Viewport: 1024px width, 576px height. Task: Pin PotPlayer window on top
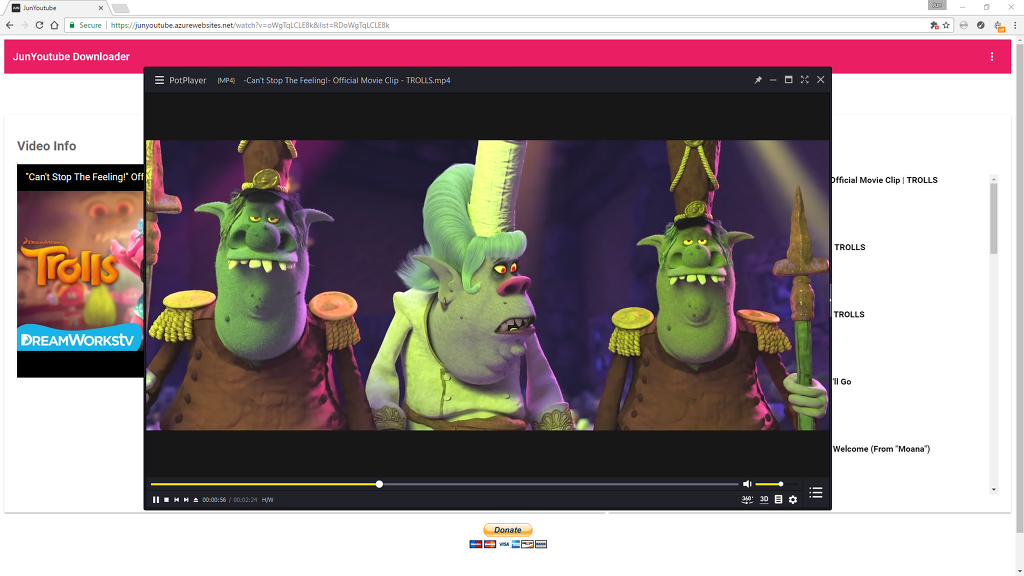(758, 80)
